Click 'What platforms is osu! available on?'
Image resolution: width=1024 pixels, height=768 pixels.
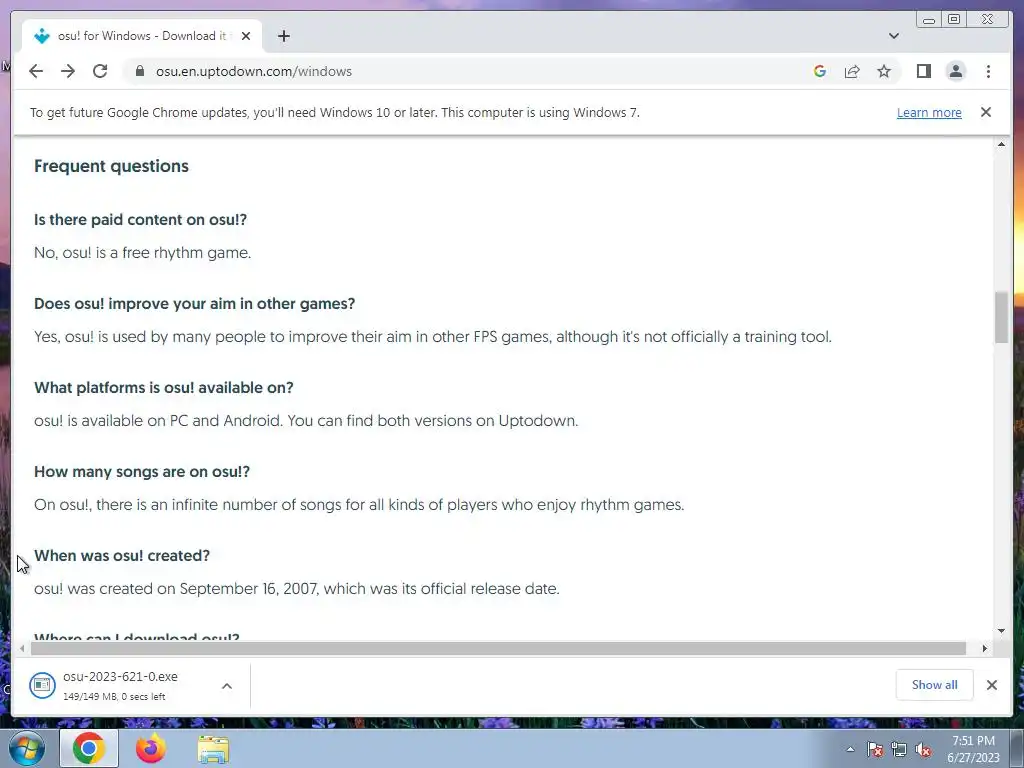[164, 387]
